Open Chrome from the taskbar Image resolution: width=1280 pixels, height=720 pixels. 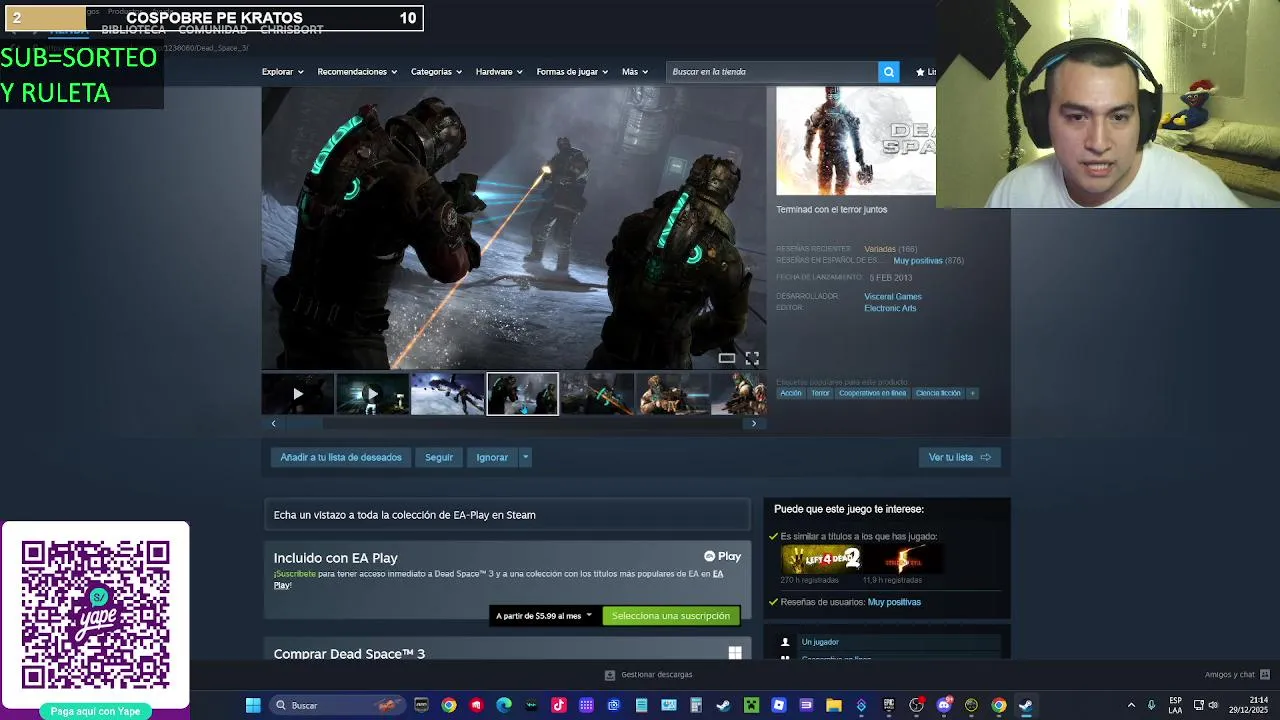[449, 705]
